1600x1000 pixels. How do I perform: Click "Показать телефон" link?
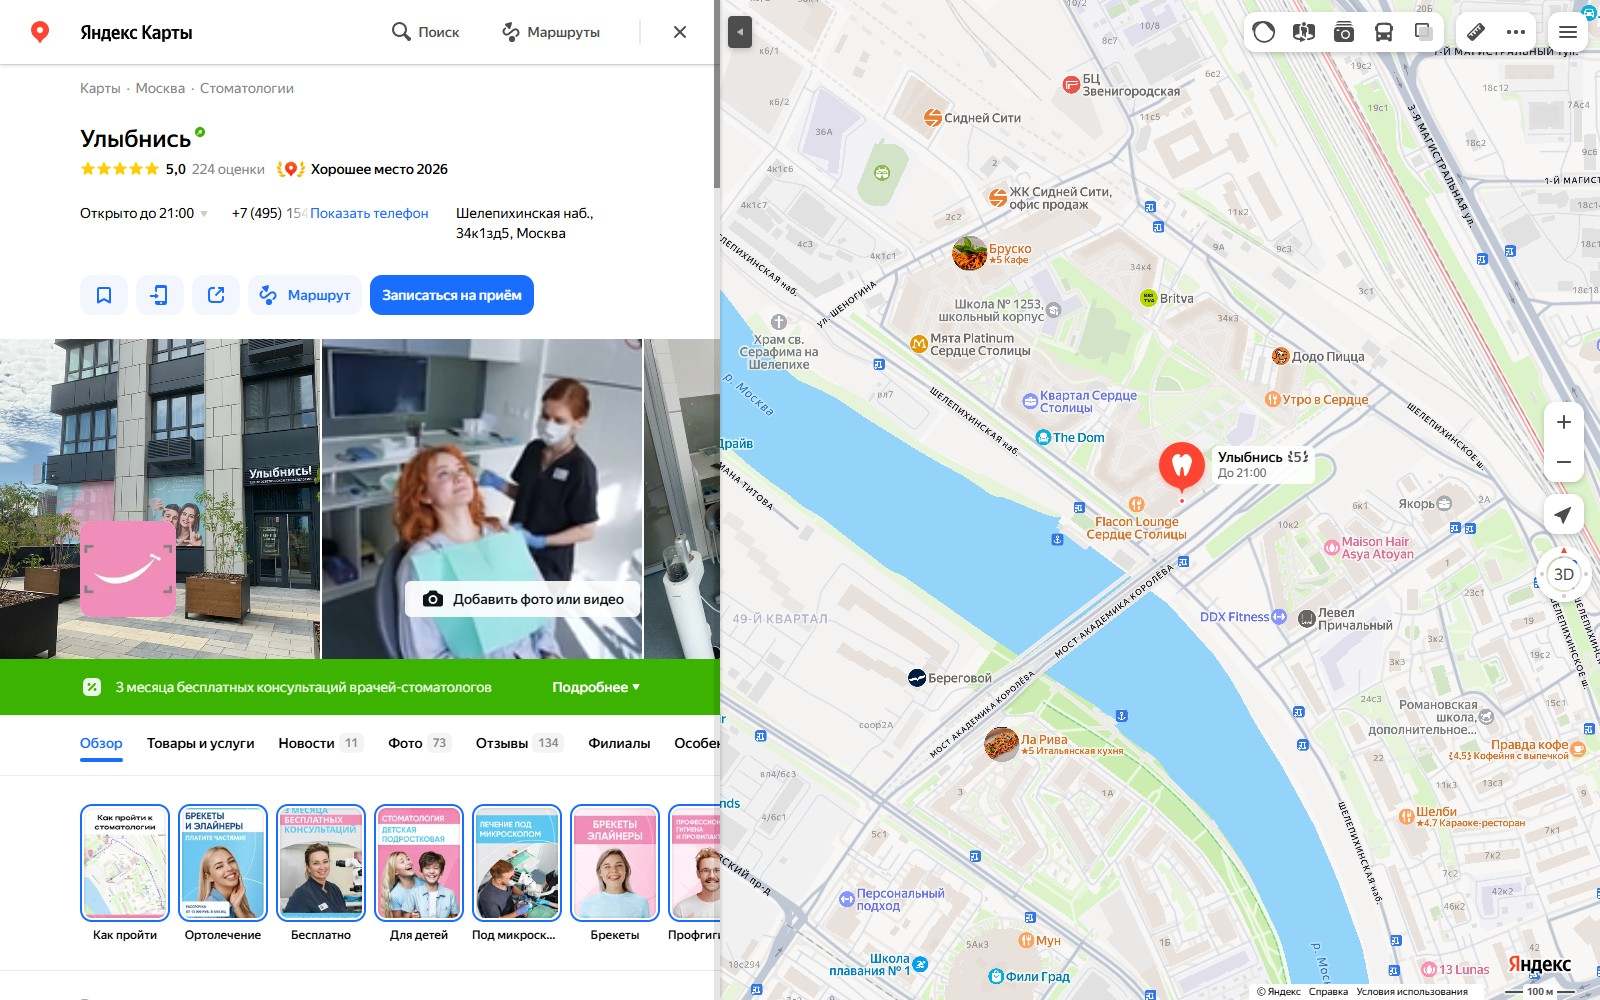coord(369,213)
